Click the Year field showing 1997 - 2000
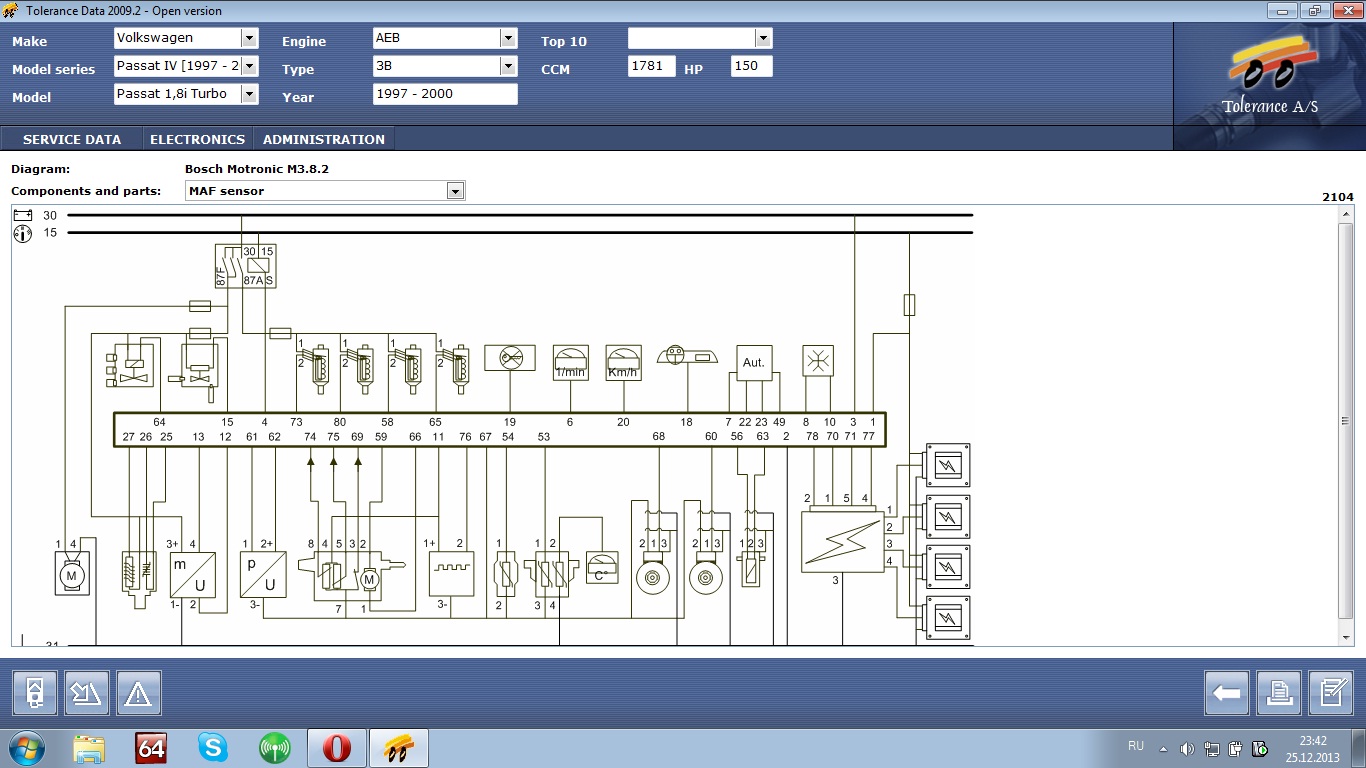The image size is (1366, 768). (445, 94)
